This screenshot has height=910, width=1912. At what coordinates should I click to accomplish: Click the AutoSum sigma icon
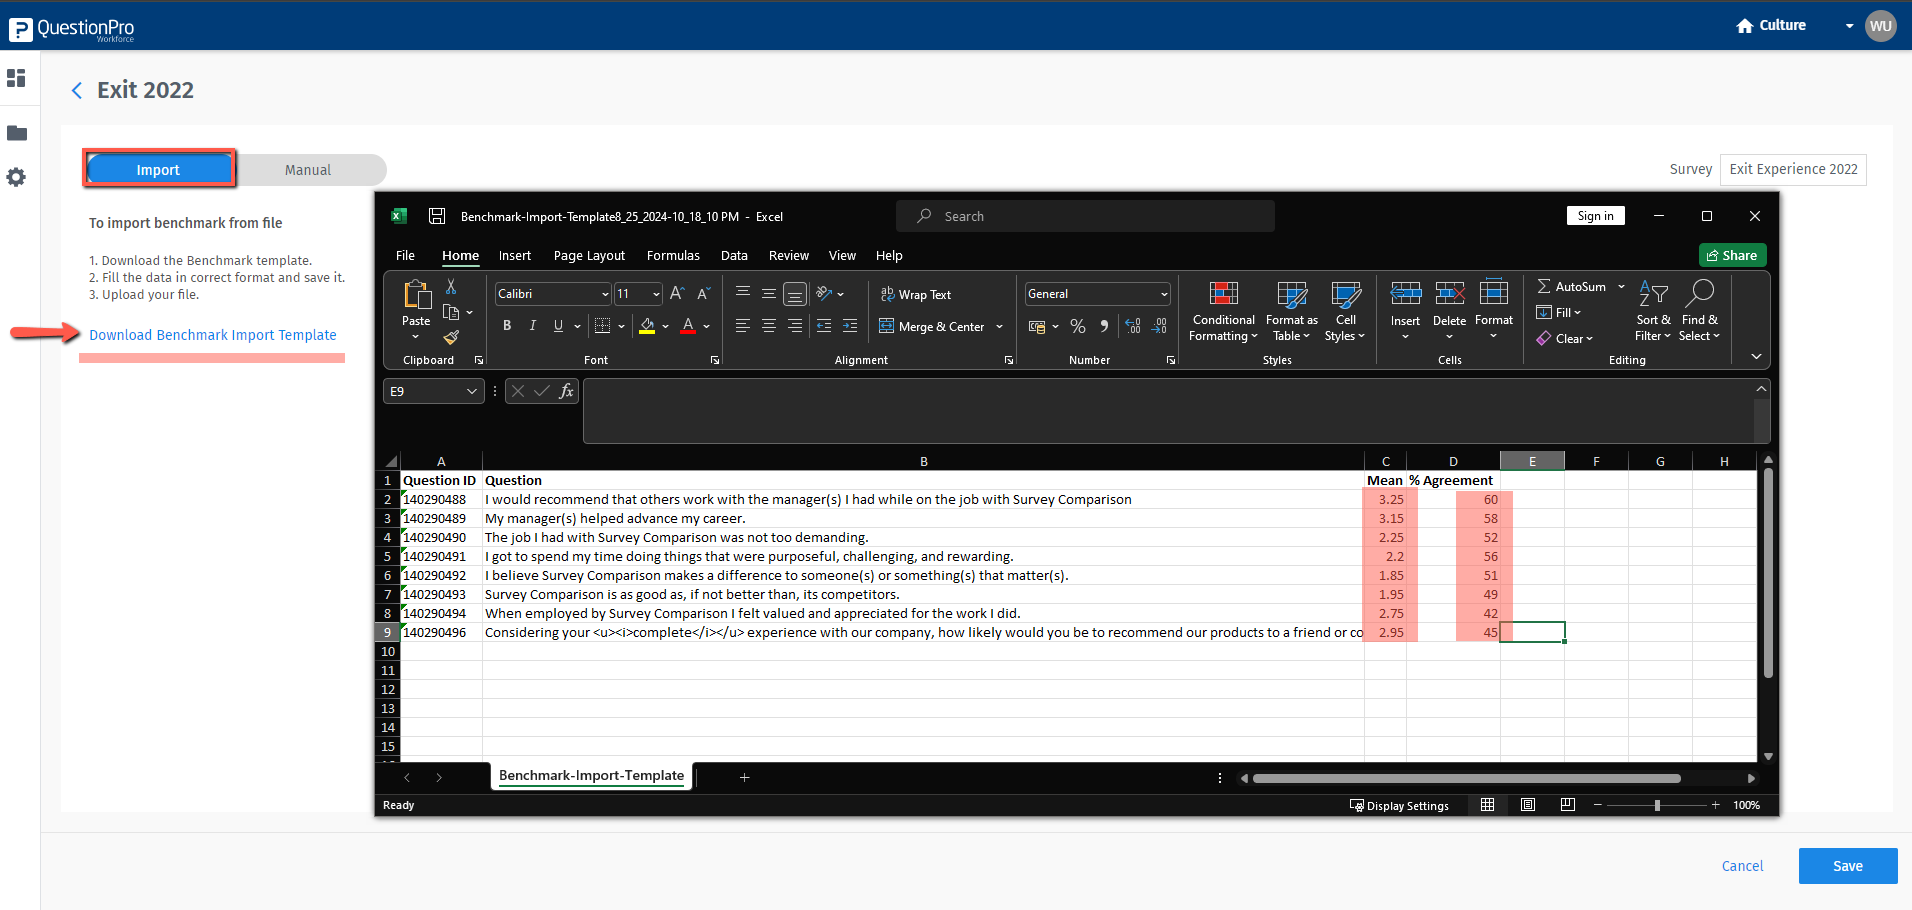tap(1544, 287)
